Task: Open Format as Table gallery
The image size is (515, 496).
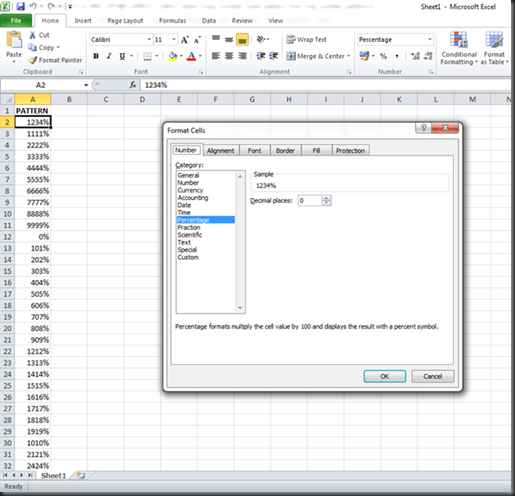Action: click(x=494, y=48)
